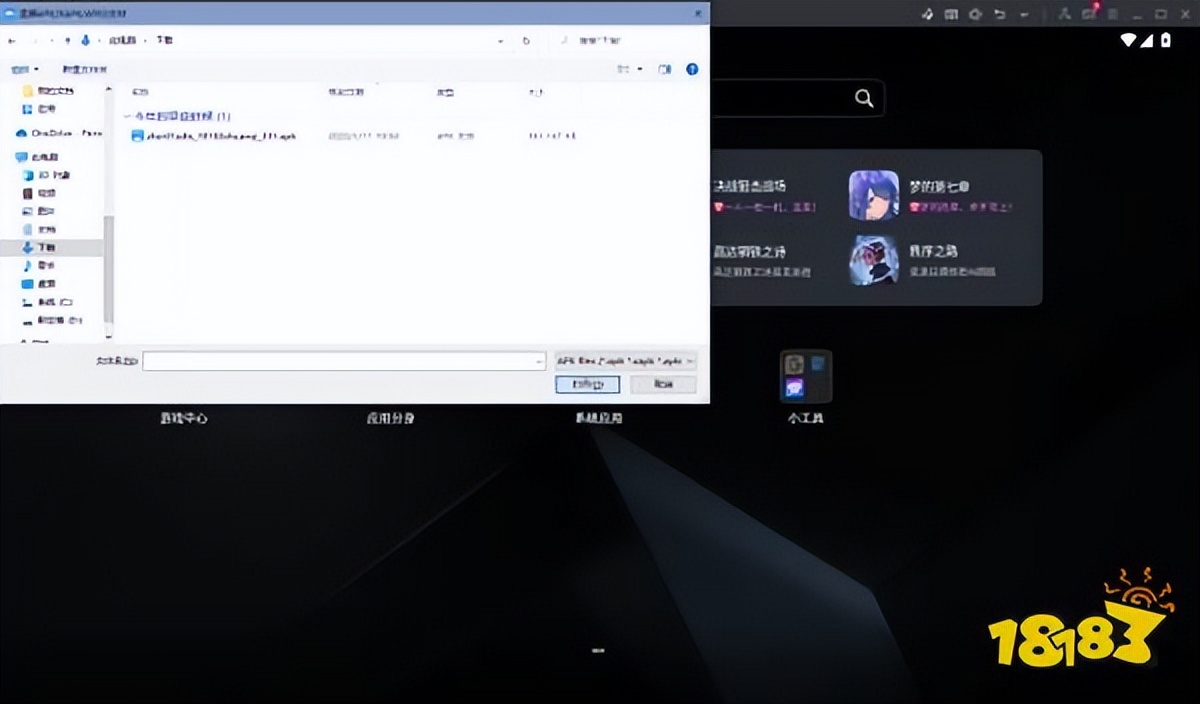Open Local Disk (D:) in navigation pane
1200x704 pixels.
[50, 321]
